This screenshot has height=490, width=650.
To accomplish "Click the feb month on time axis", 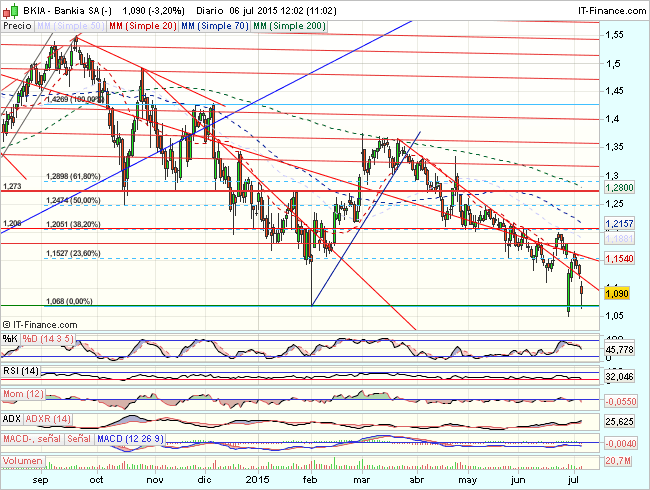I will click(310, 480).
